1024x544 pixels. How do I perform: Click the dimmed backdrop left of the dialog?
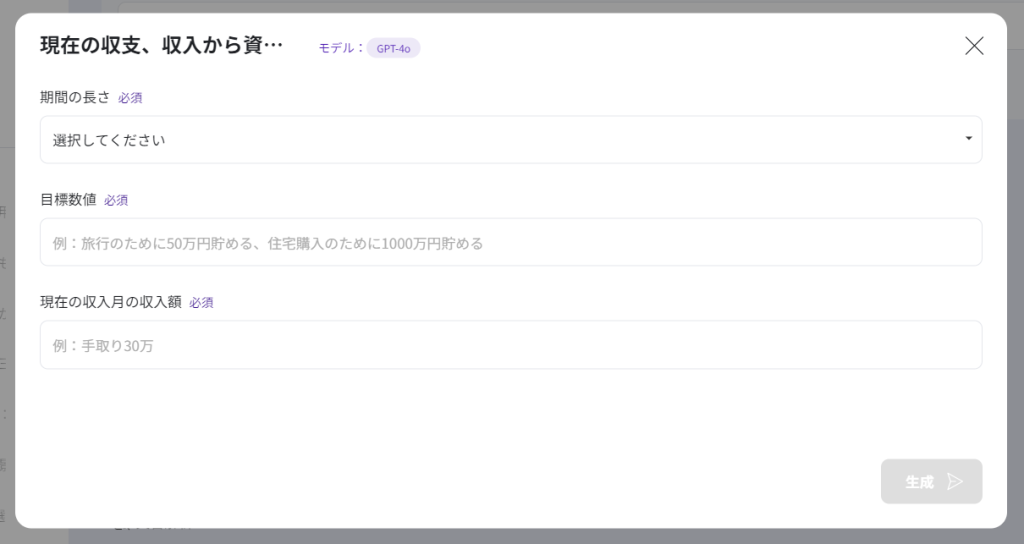coord(6,300)
